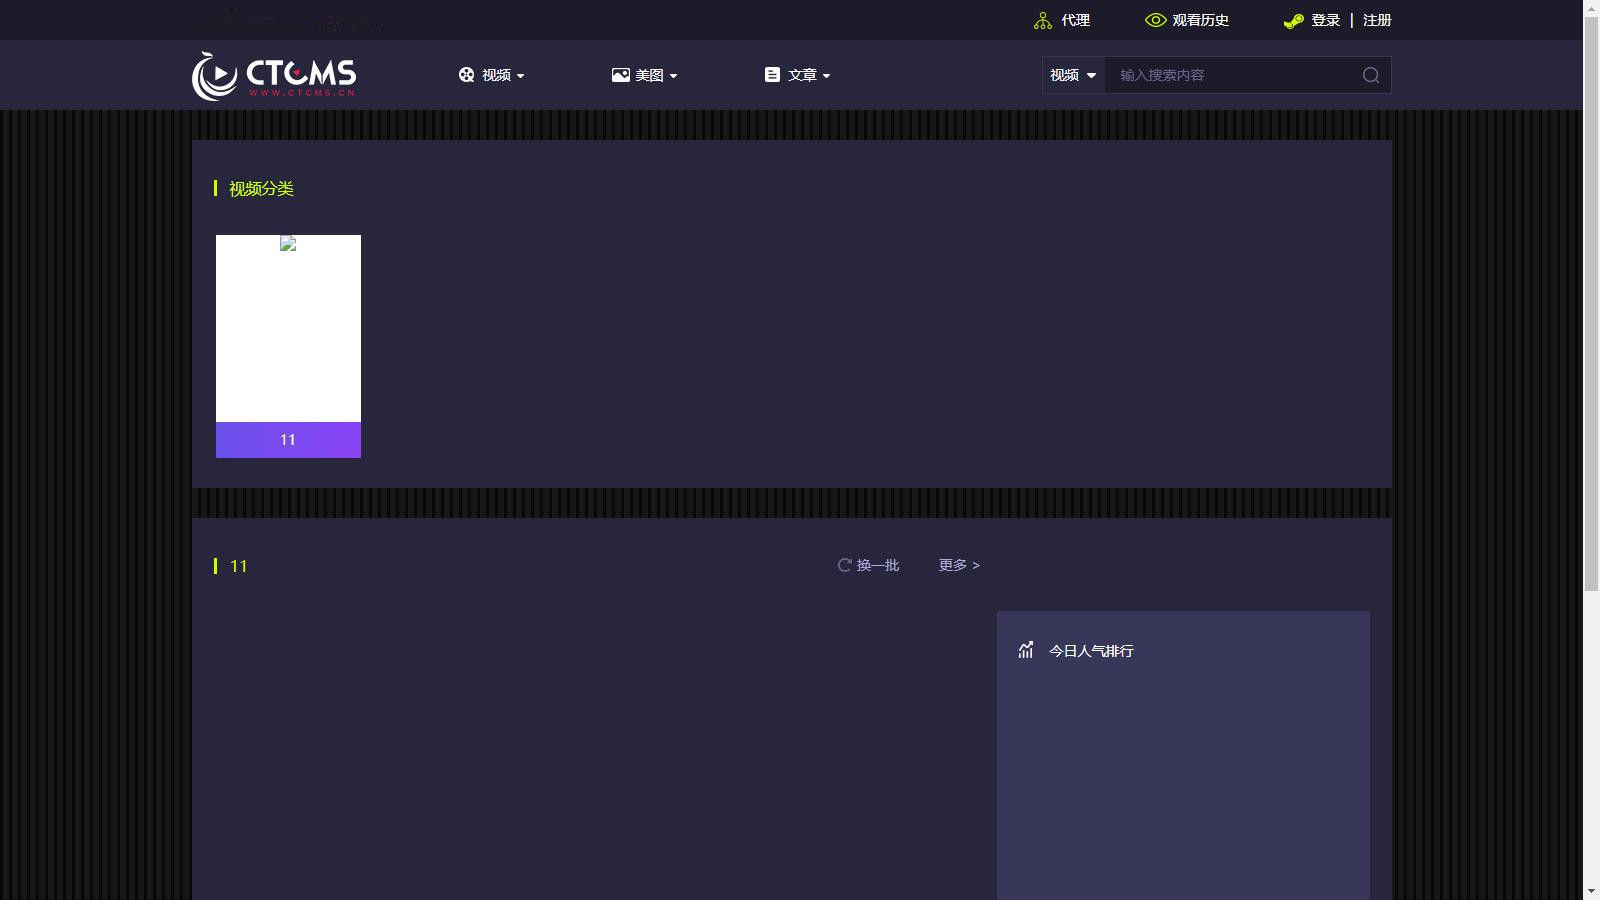Click the film reel icon for 视频
This screenshot has width=1600, height=900.
(x=466, y=75)
